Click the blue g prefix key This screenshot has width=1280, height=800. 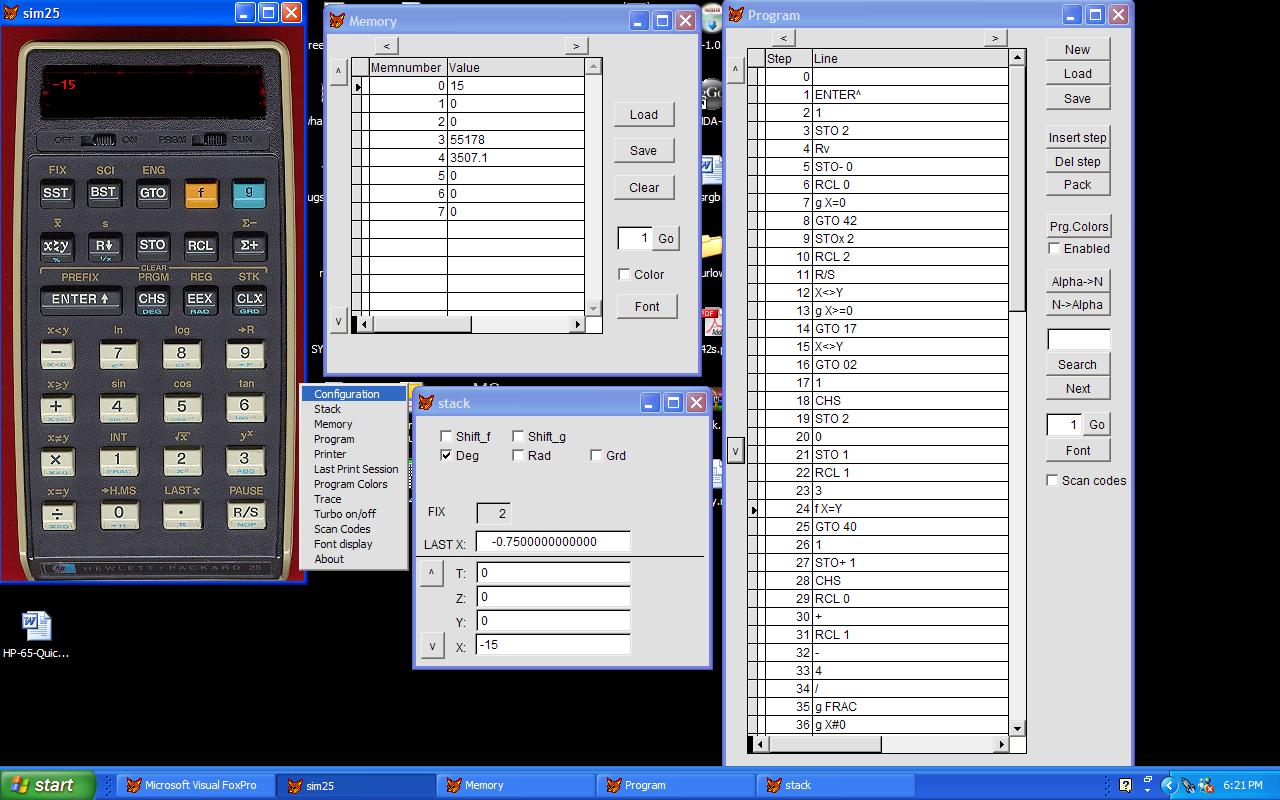coord(249,194)
